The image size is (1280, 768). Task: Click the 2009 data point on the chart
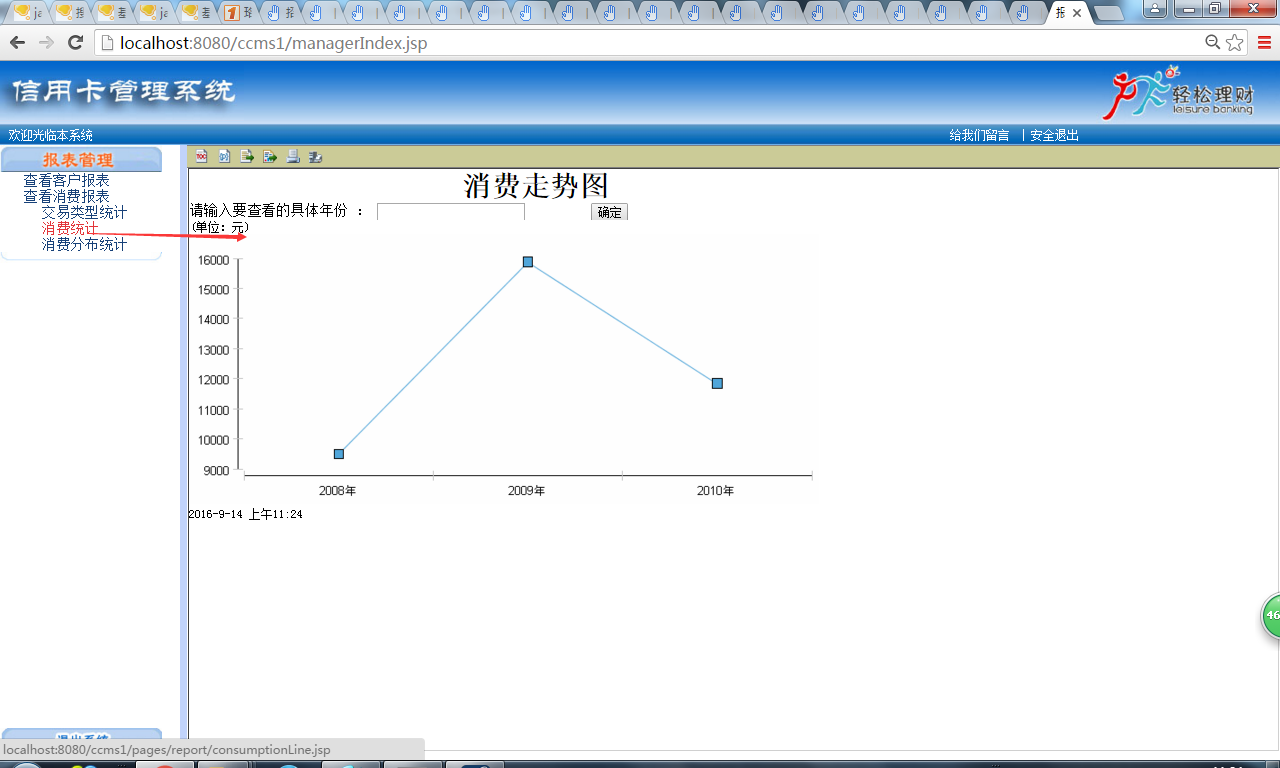[x=527, y=261]
